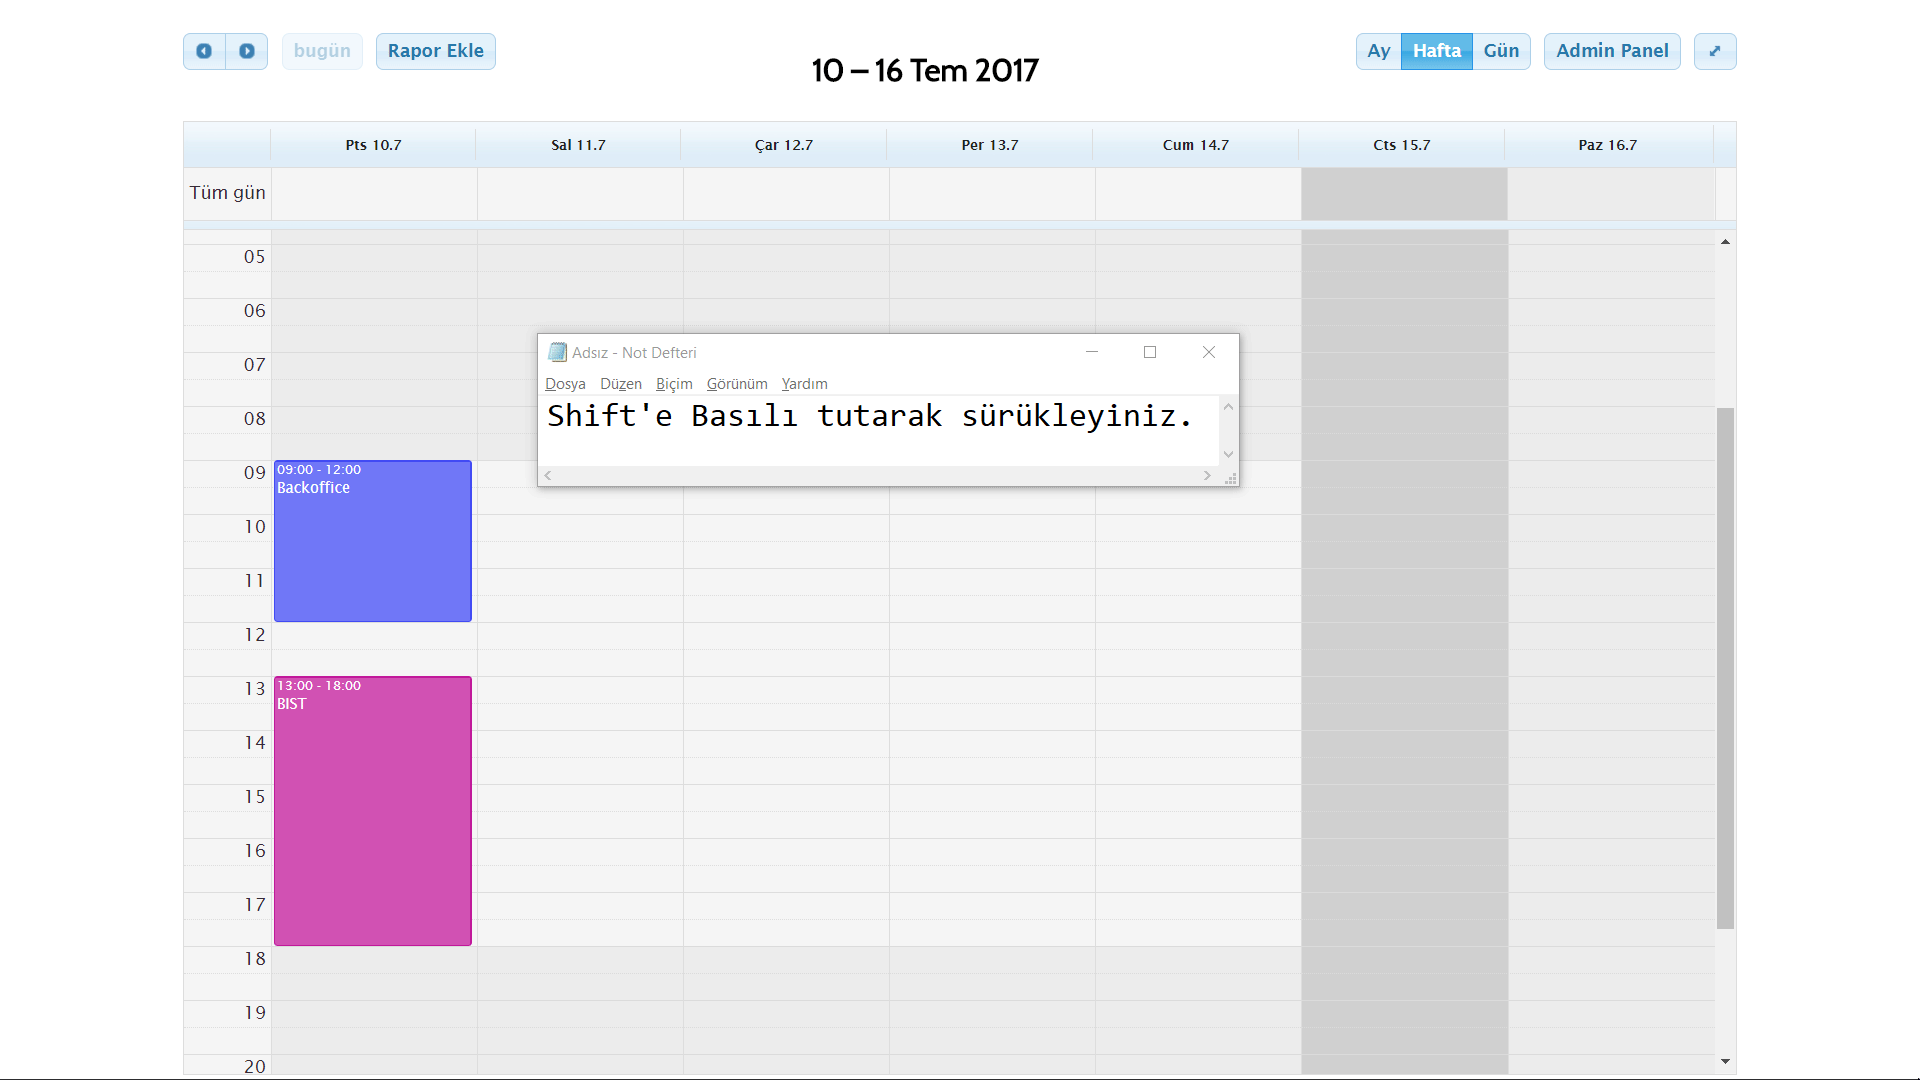This screenshot has width=1920, height=1080.
Task: Open the Görünüm menu
Action: coord(737,384)
